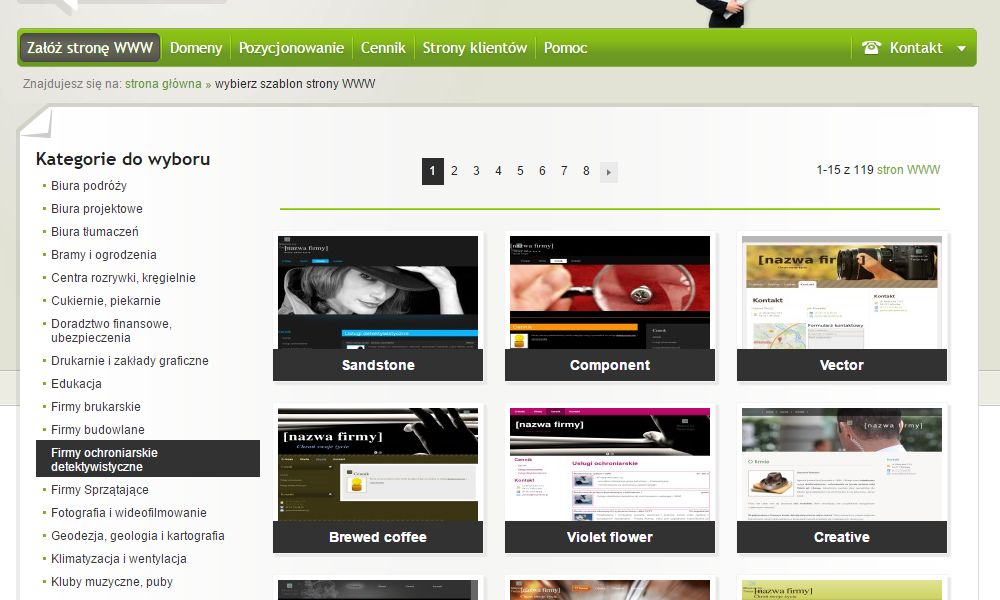Select the Edukacja category

pyautogui.click(x=76, y=383)
